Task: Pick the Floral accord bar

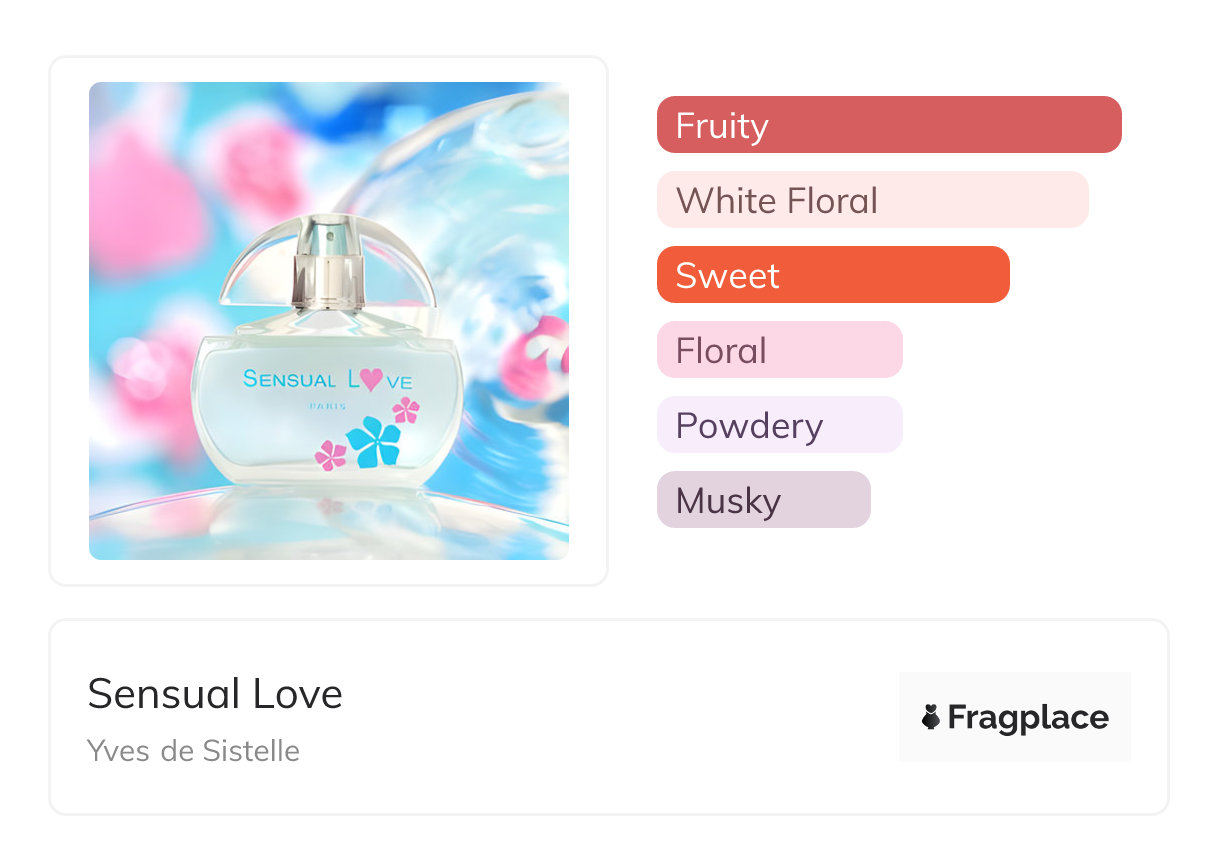Action: point(779,350)
